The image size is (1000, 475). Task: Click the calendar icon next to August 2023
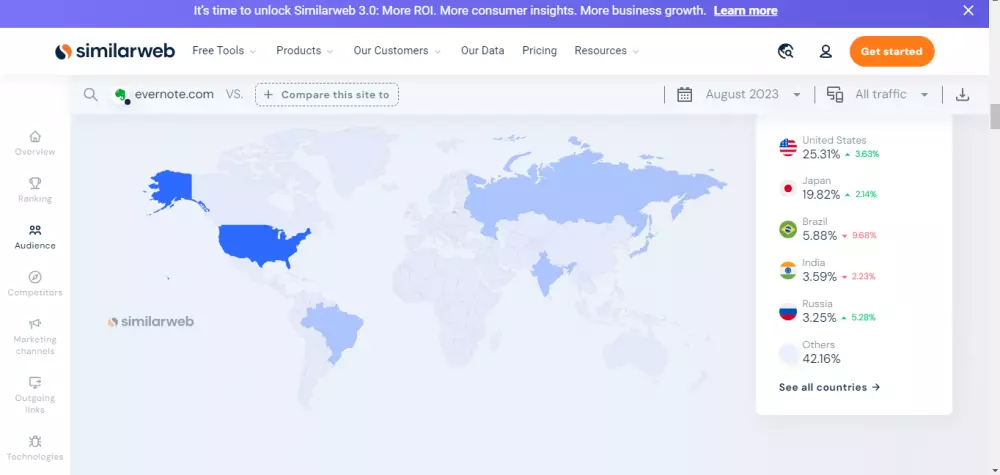click(x=684, y=94)
